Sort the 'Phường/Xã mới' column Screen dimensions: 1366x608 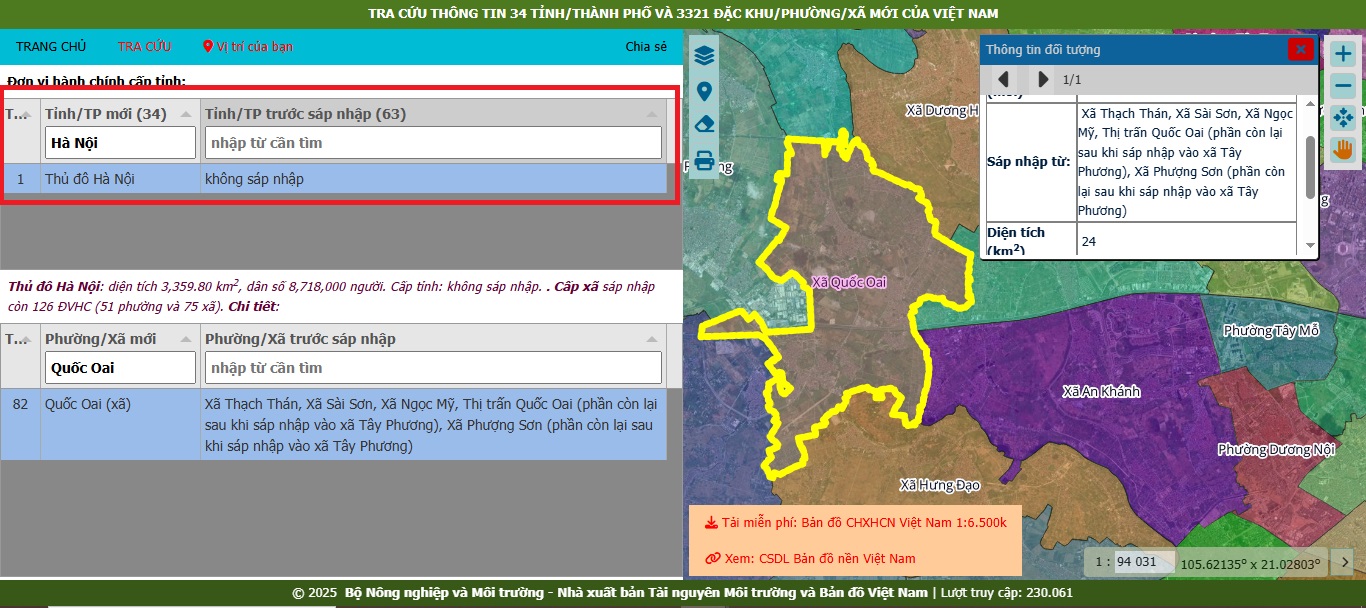185,339
